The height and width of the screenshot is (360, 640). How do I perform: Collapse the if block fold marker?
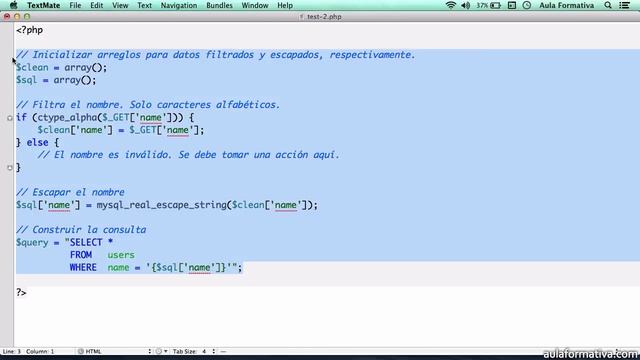pos(10,118)
